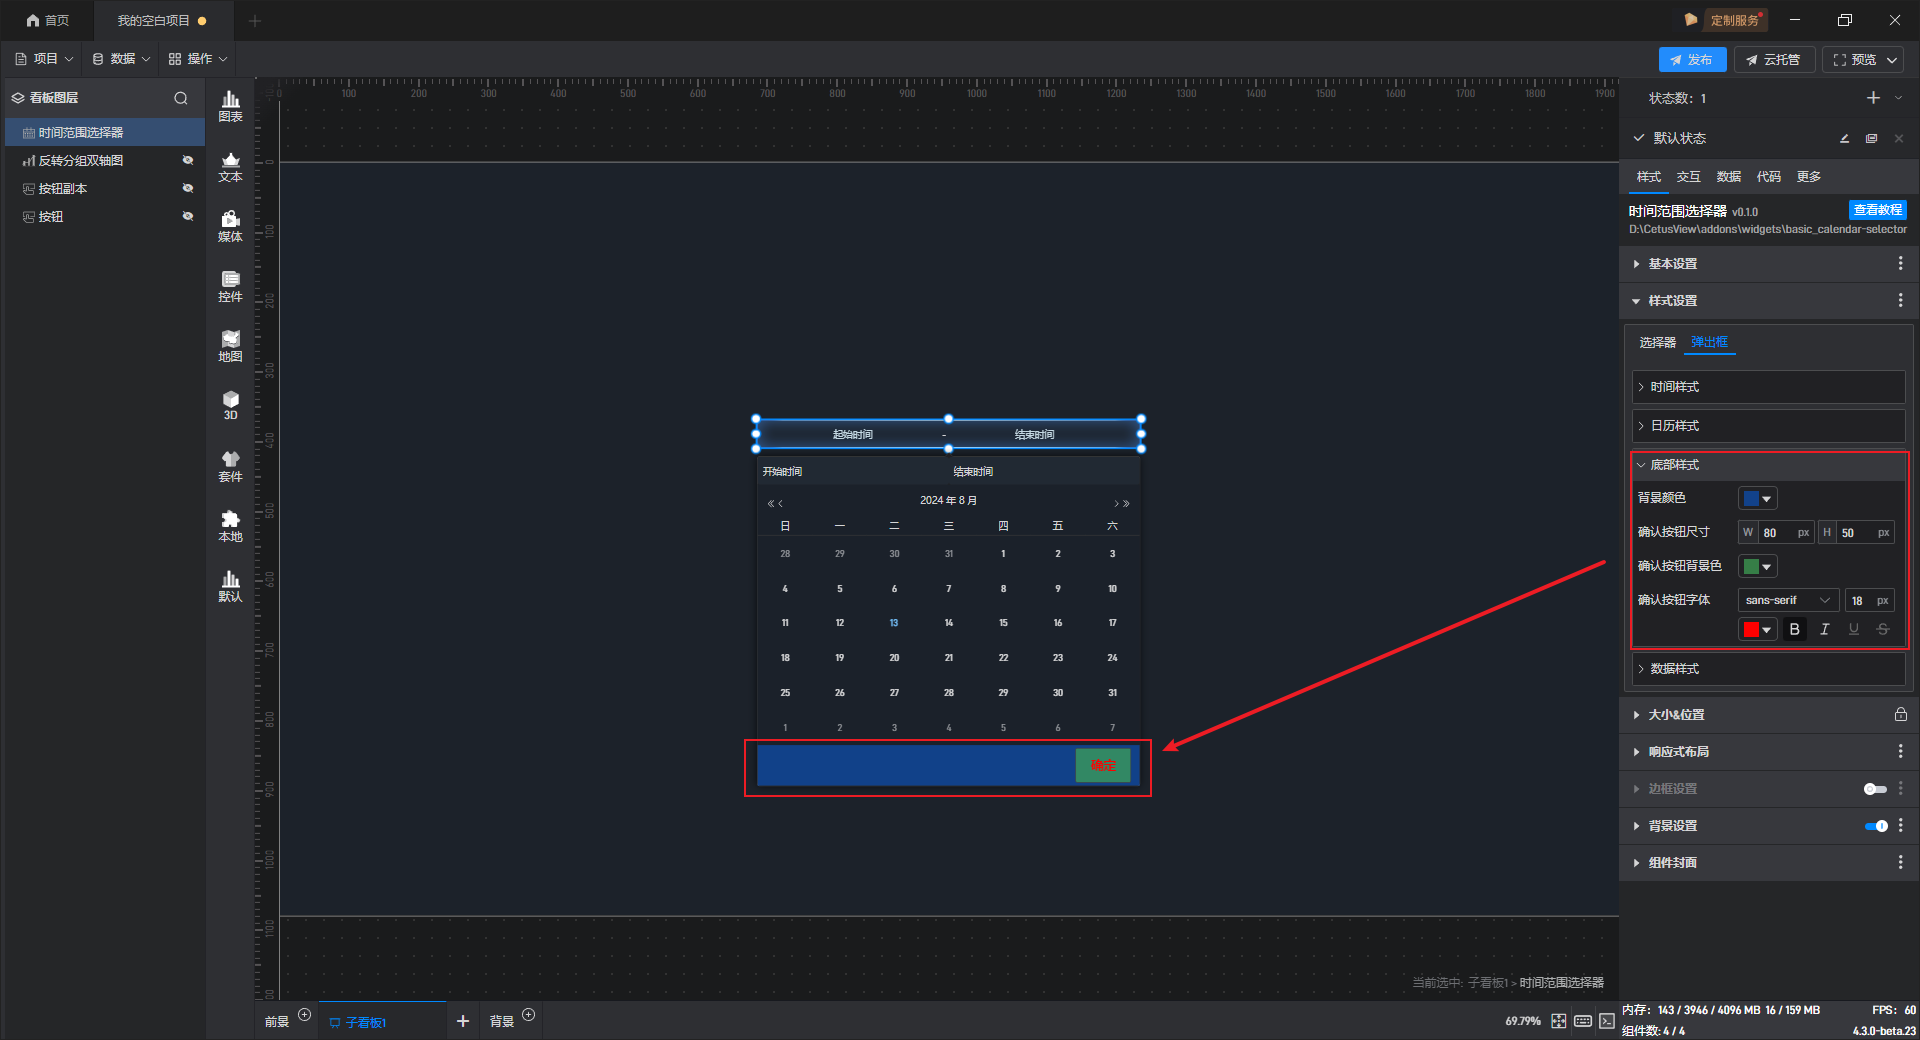Click the 发布 publish button

[x=1692, y=60]
